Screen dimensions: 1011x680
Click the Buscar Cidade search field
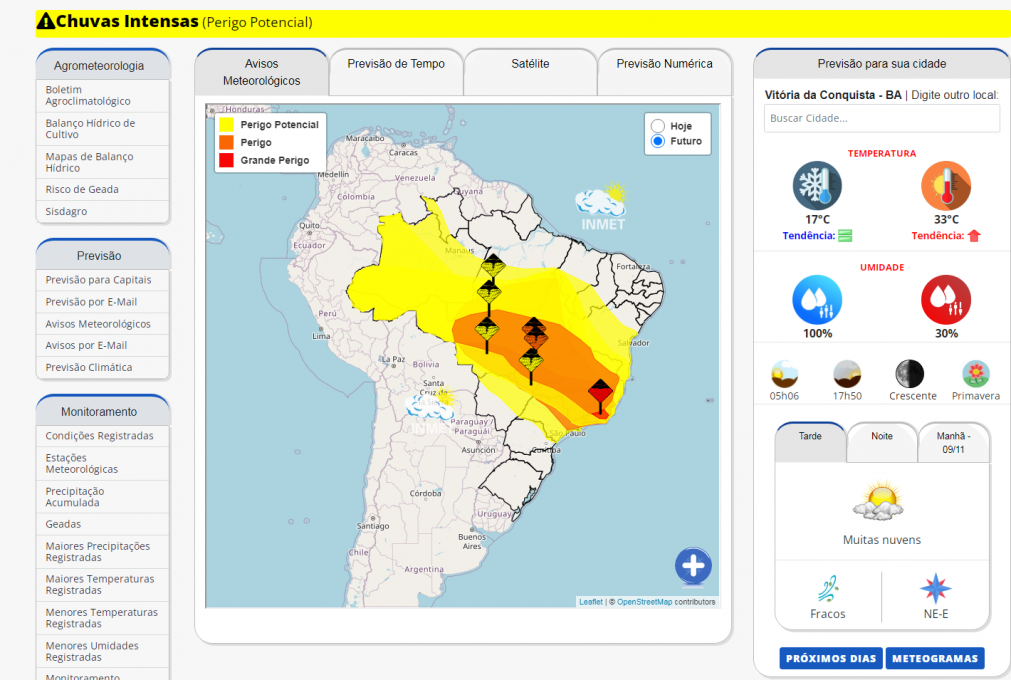tap(881, 118)
